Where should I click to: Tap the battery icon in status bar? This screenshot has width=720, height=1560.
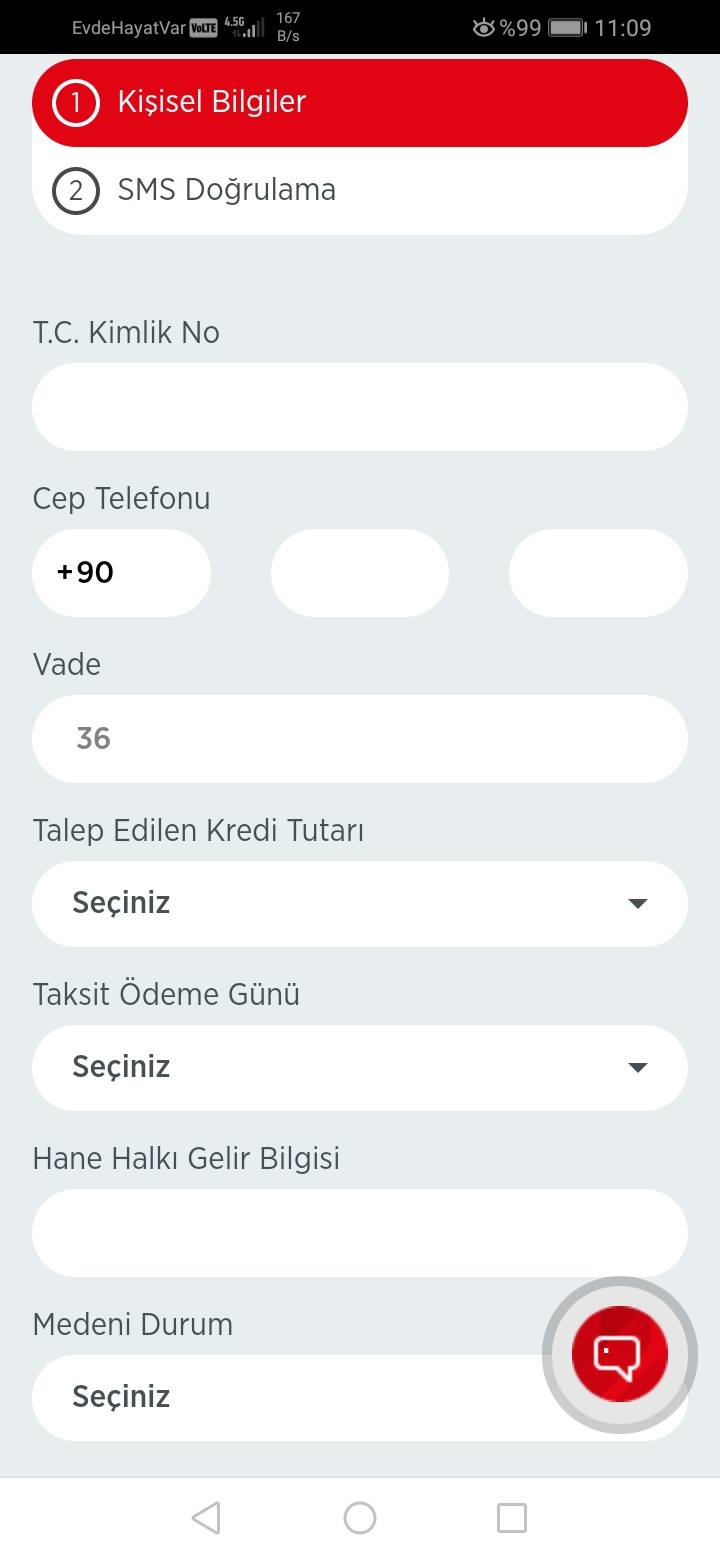[x=566, y=28]
